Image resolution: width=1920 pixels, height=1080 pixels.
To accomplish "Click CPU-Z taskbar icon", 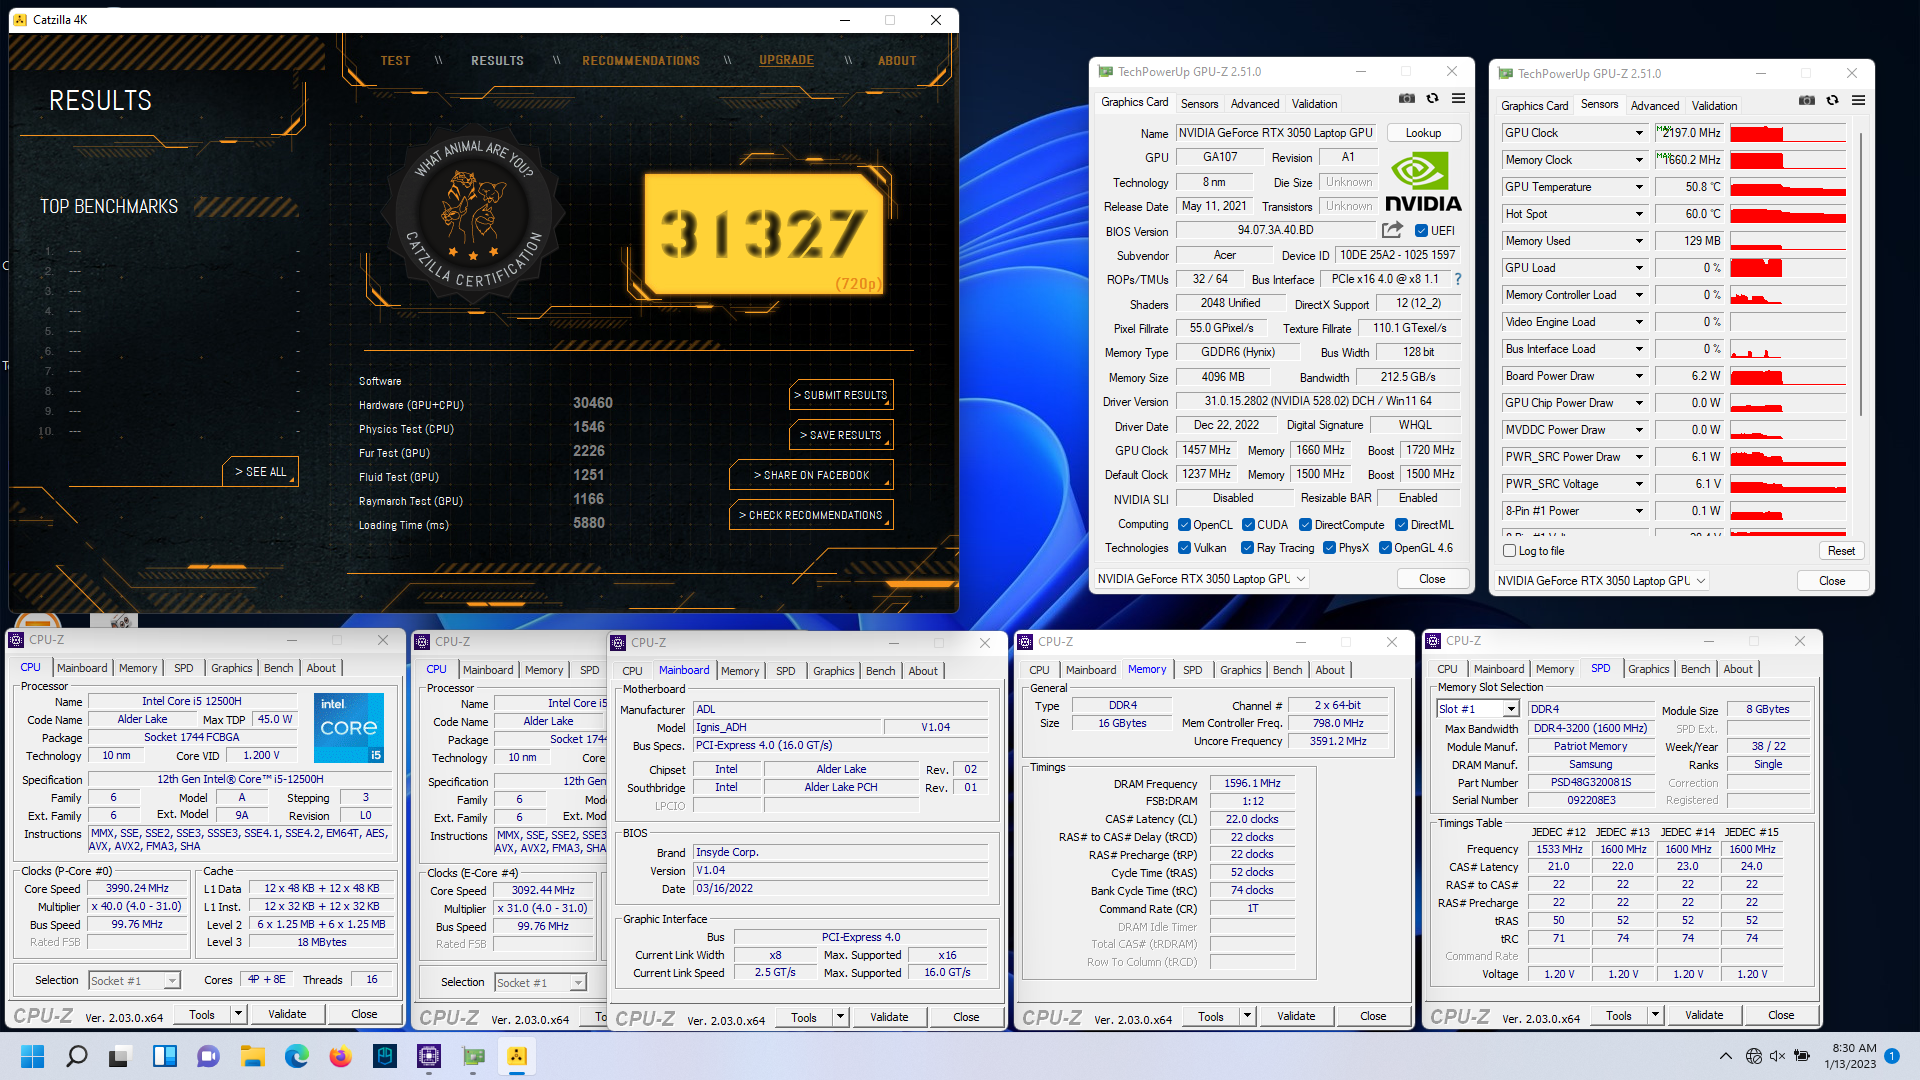I will click(429, 1056).
